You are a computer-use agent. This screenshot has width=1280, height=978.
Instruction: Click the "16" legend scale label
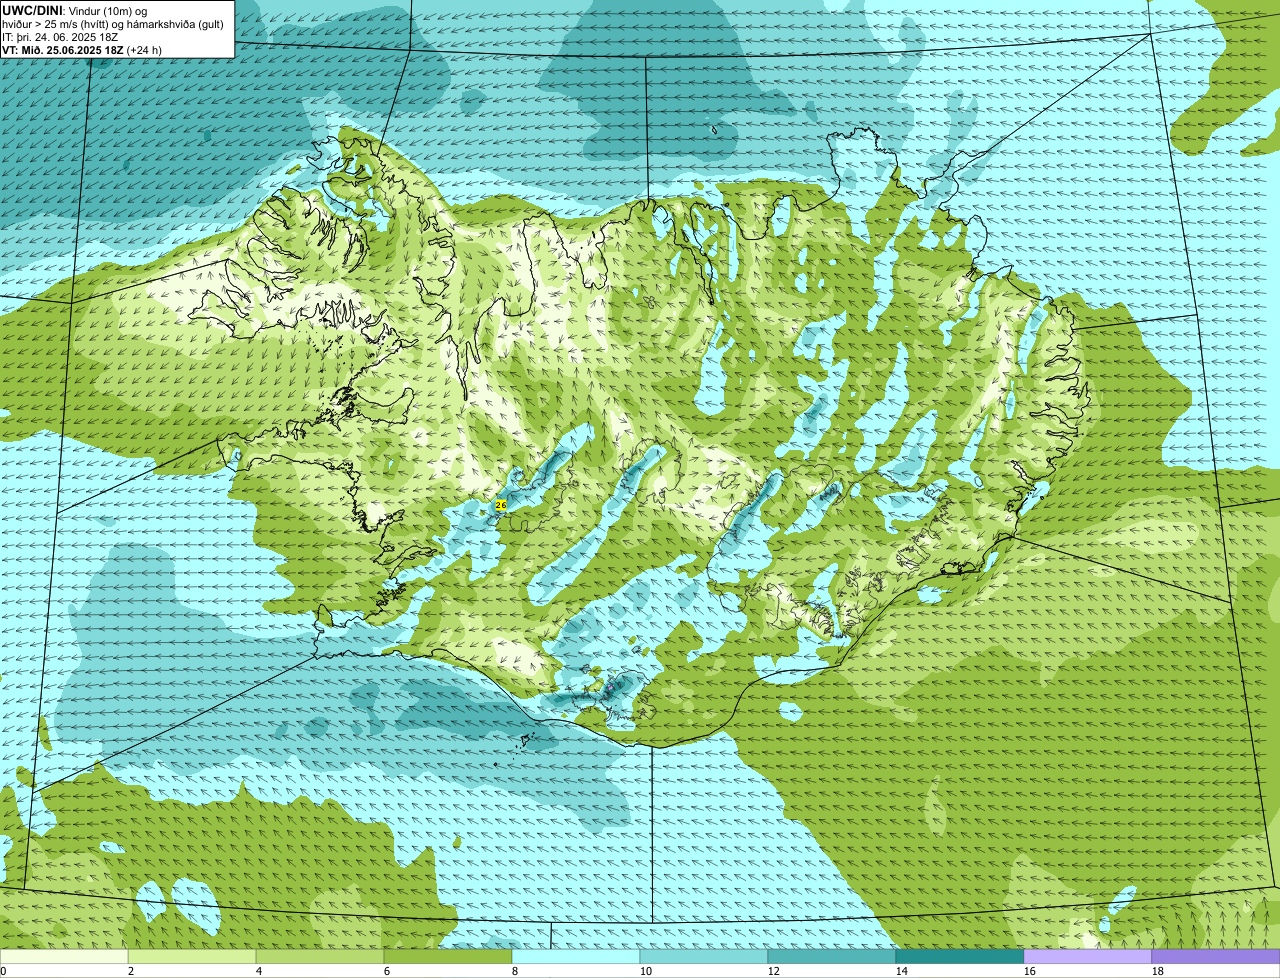(1030, 971)
